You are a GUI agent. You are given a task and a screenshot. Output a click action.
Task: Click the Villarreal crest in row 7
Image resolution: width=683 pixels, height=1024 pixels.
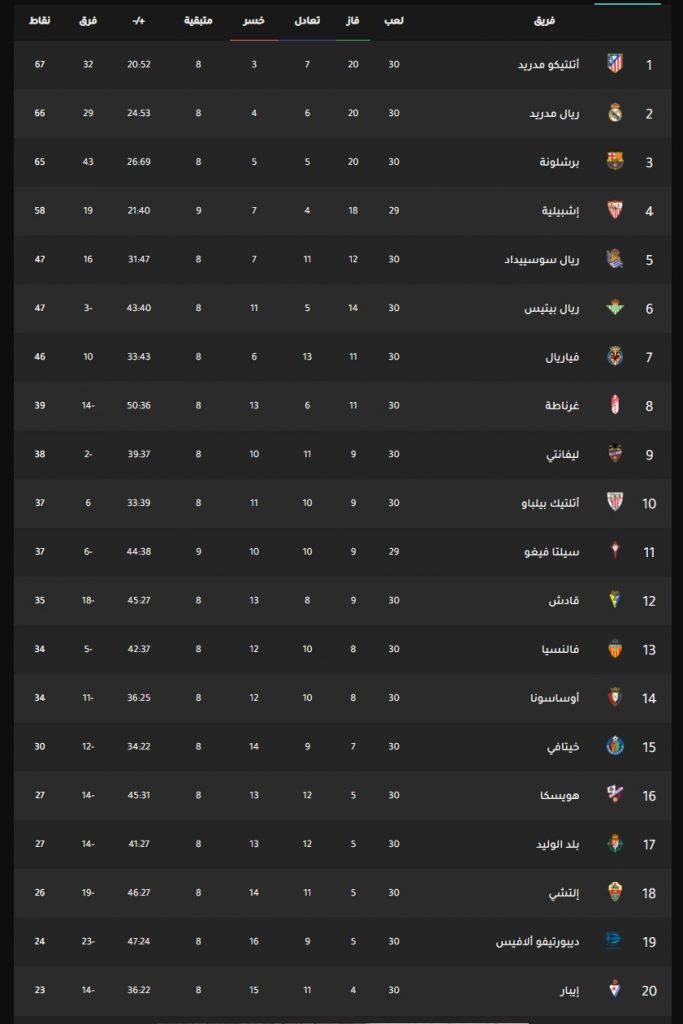click(x=614, y=357)
